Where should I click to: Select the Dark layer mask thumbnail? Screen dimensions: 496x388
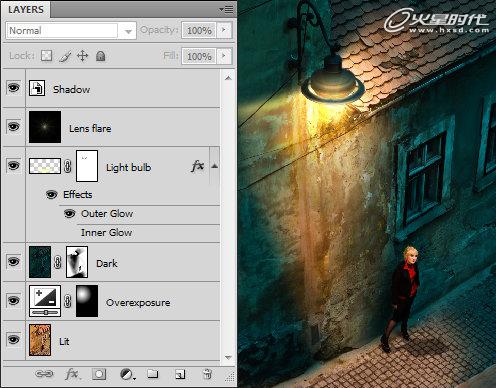[77, 262]
